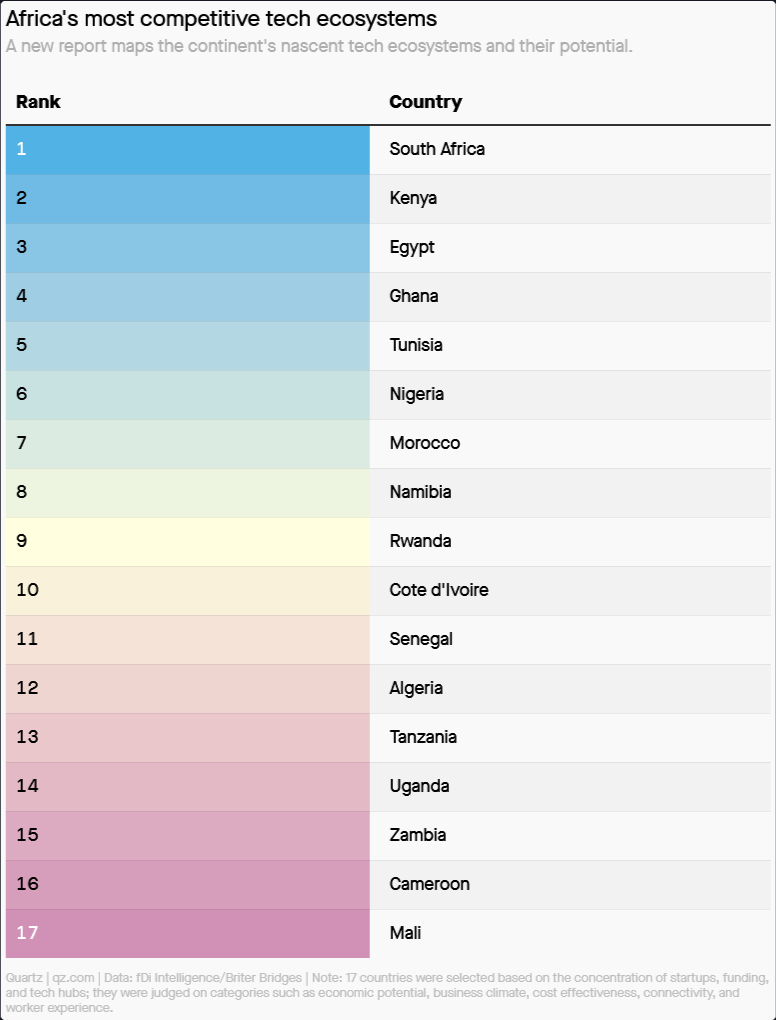Click the Mali country cell
776x1020 pixels.
570,933
